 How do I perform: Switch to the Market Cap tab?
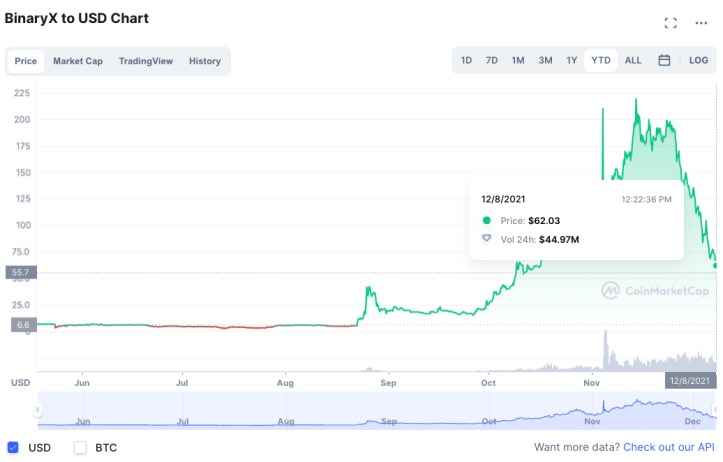click(78, 61)
